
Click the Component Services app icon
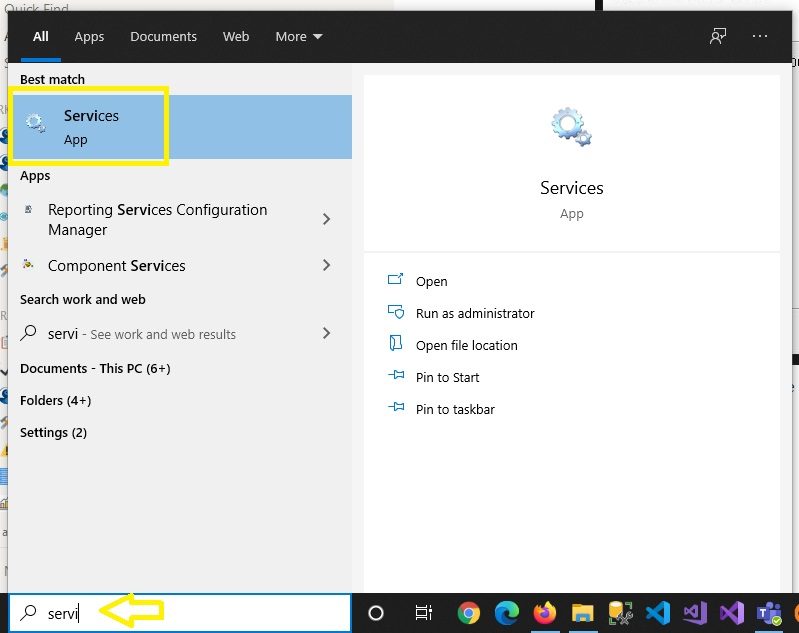[x=29, y=264]
